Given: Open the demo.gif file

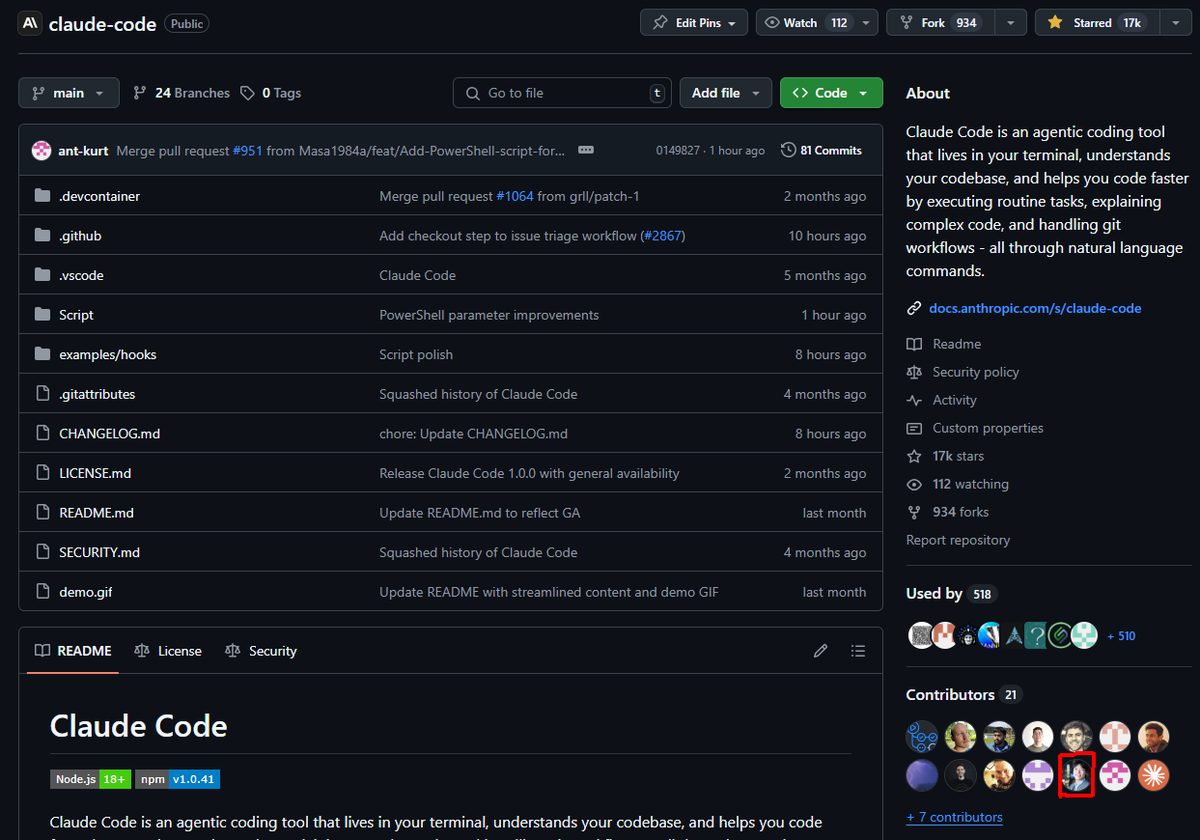Looking at the screenshot, I should (x=86, y=592).
